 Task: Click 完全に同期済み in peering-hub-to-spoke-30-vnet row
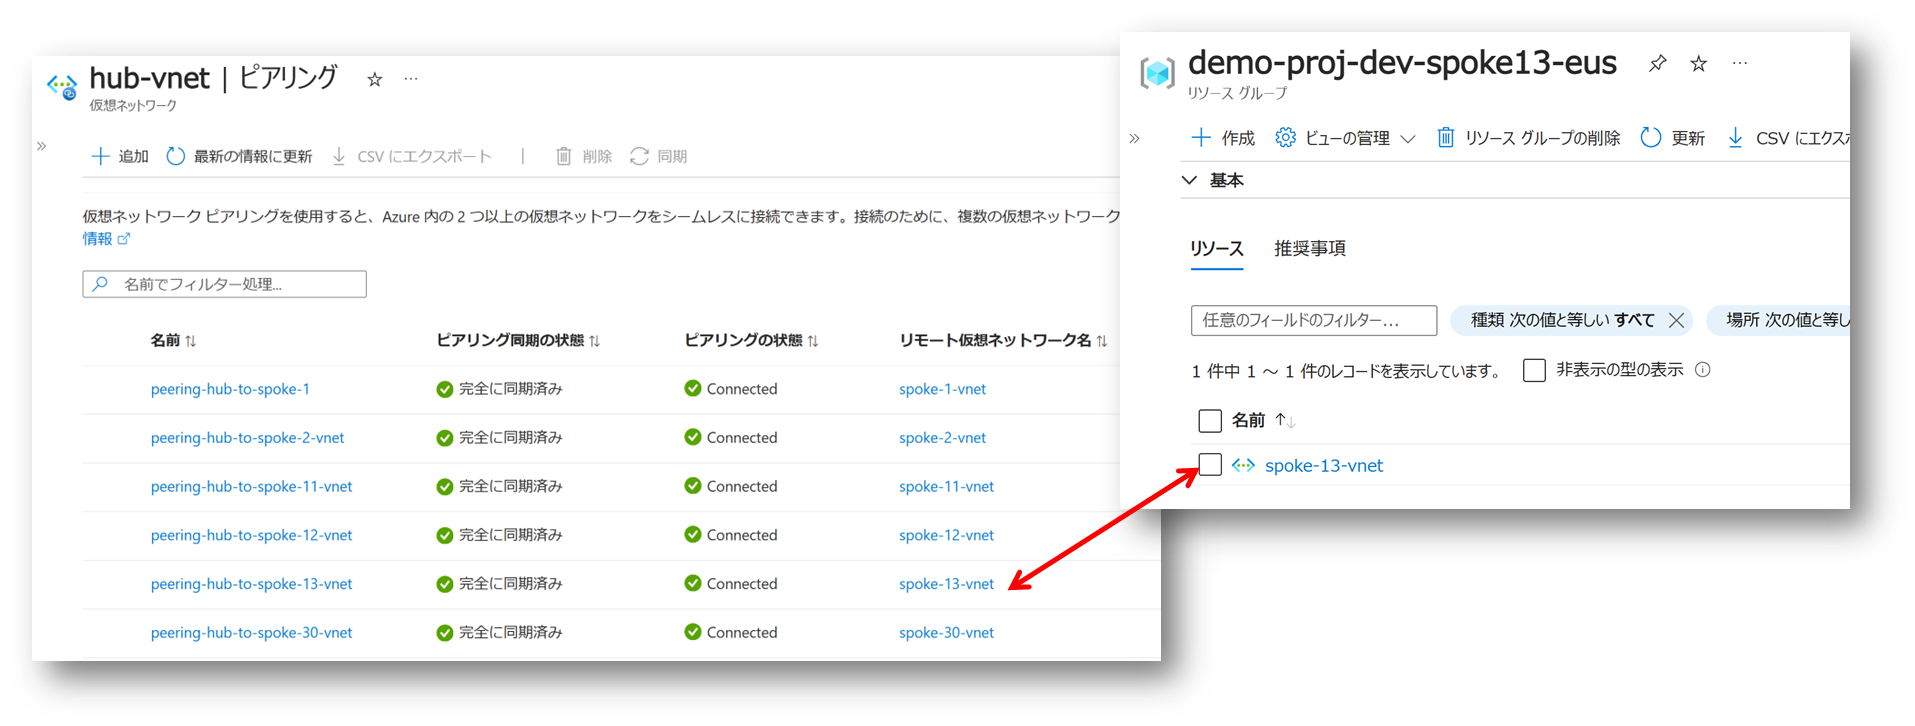499,633
